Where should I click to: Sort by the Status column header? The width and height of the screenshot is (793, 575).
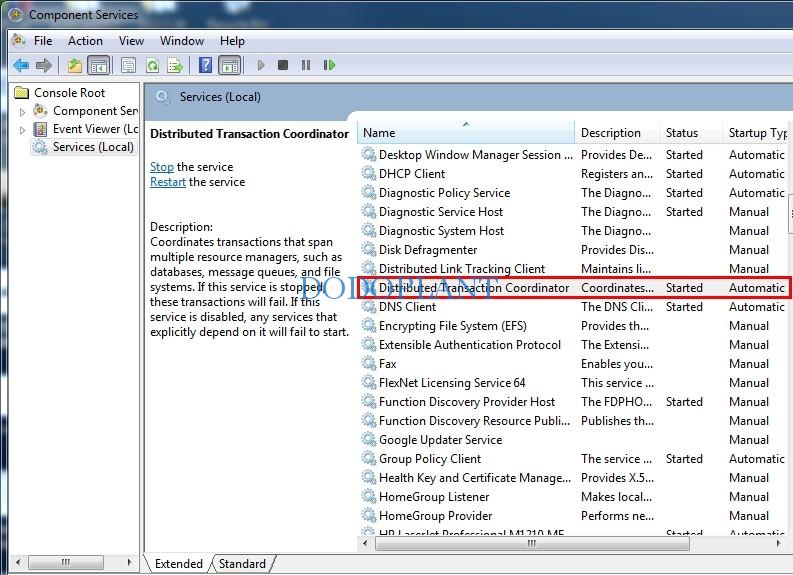(x=691, y=133)
